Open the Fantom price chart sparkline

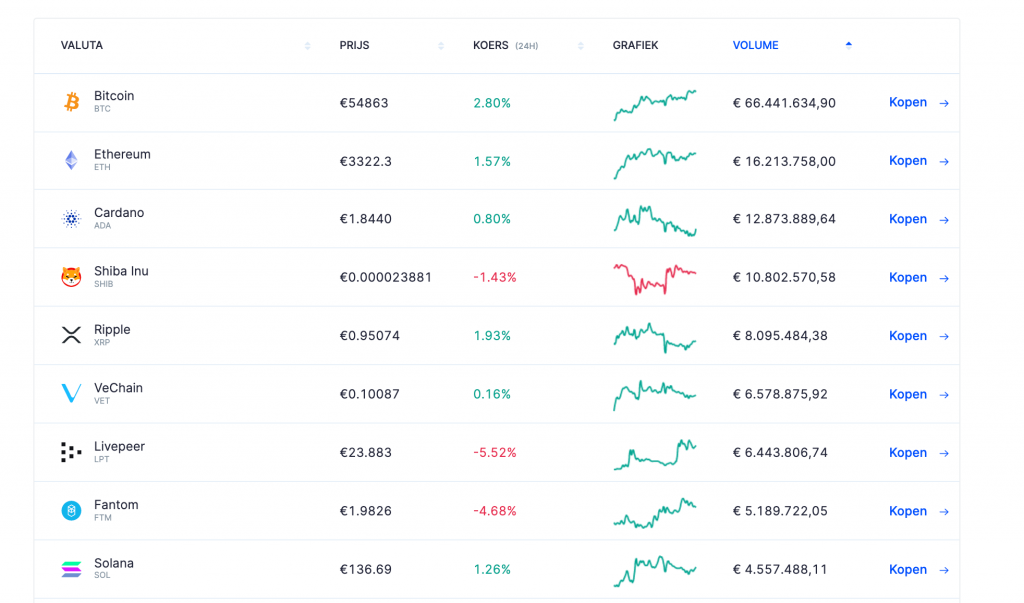coord(655,513)
